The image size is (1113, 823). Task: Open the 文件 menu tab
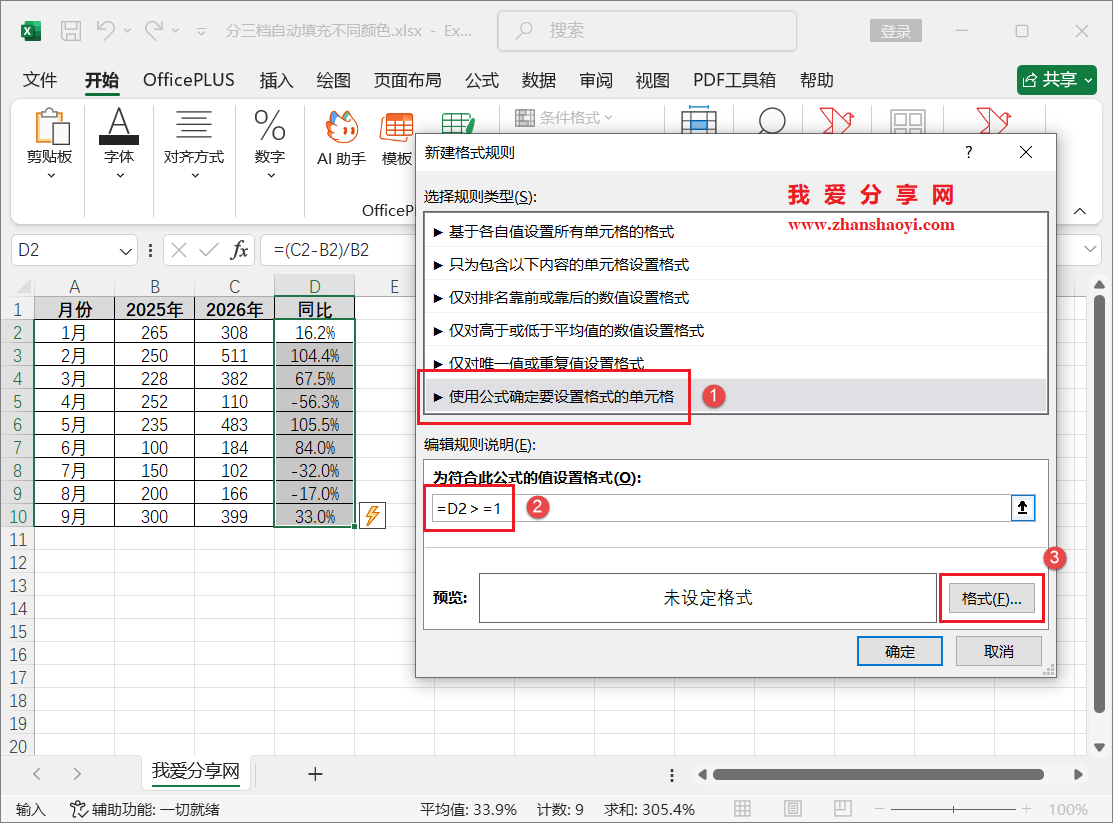(40, 80)
